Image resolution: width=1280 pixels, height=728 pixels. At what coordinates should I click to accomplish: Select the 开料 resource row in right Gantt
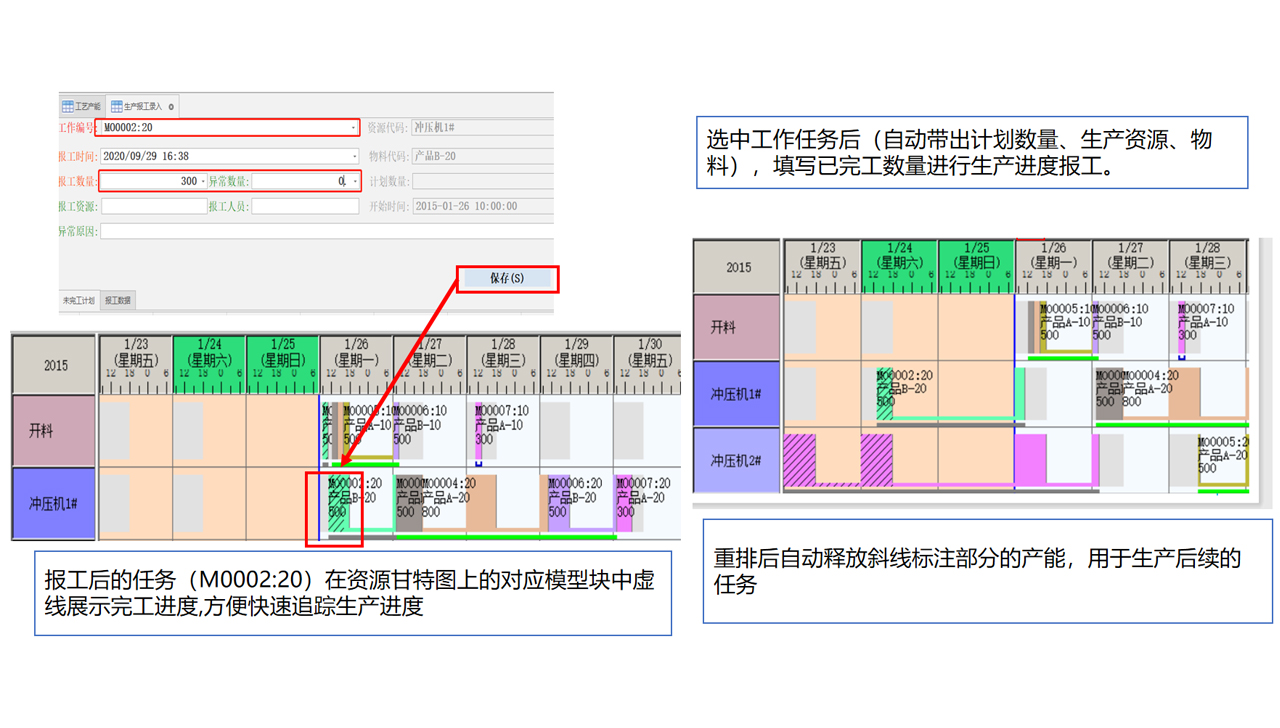[x=736, y=327]
